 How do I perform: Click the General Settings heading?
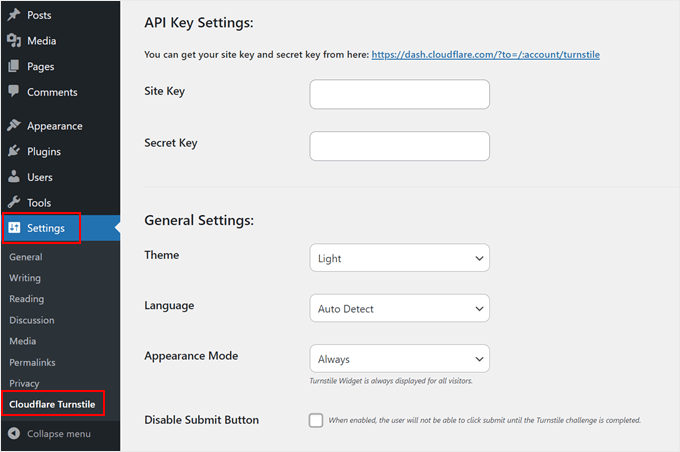point(199,220)
